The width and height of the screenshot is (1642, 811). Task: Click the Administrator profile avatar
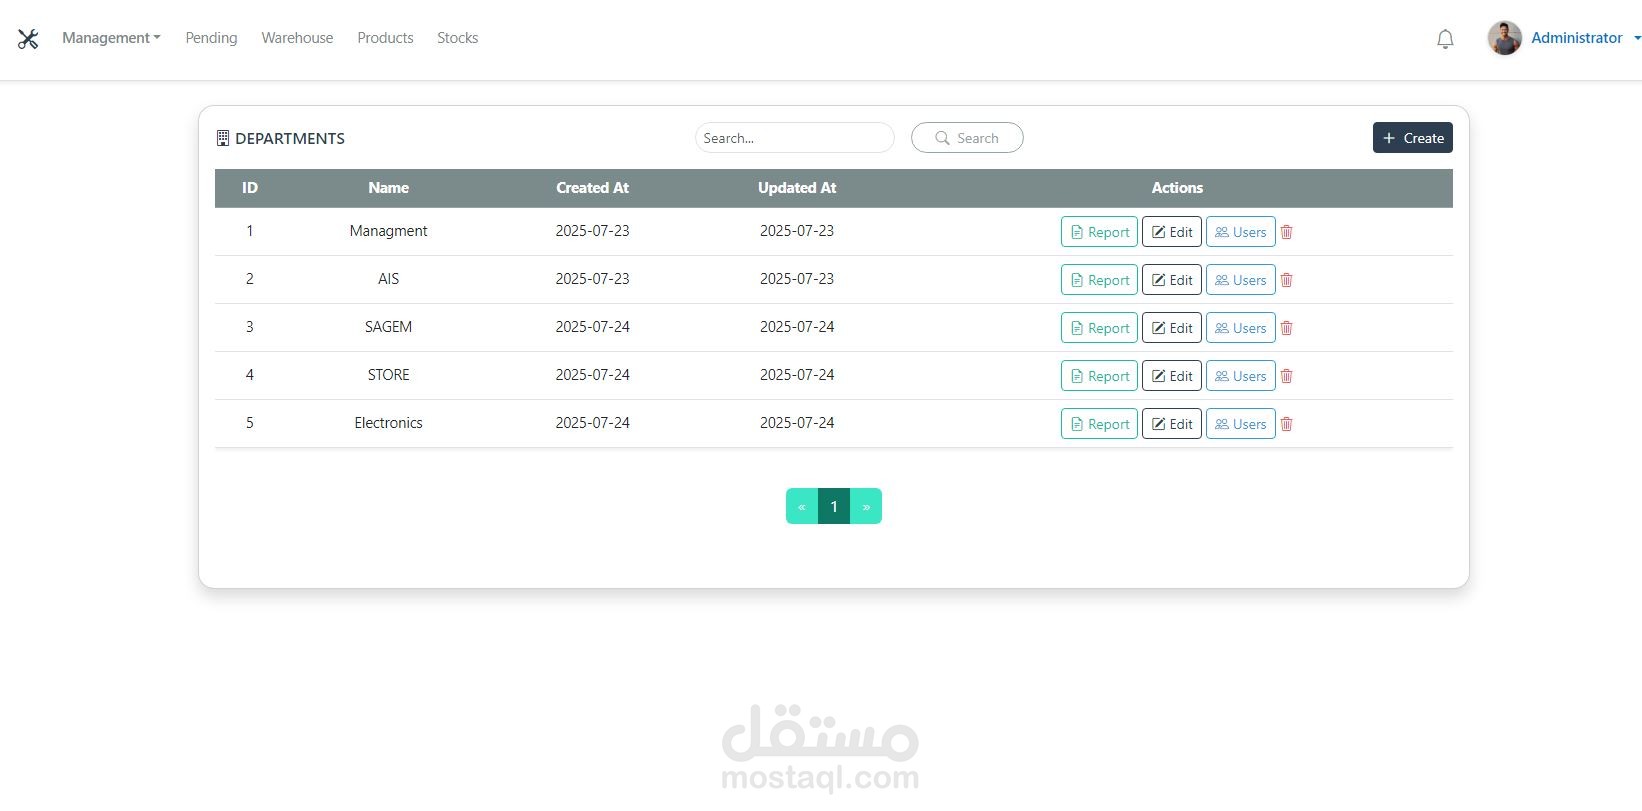(x=1504, y=38)
